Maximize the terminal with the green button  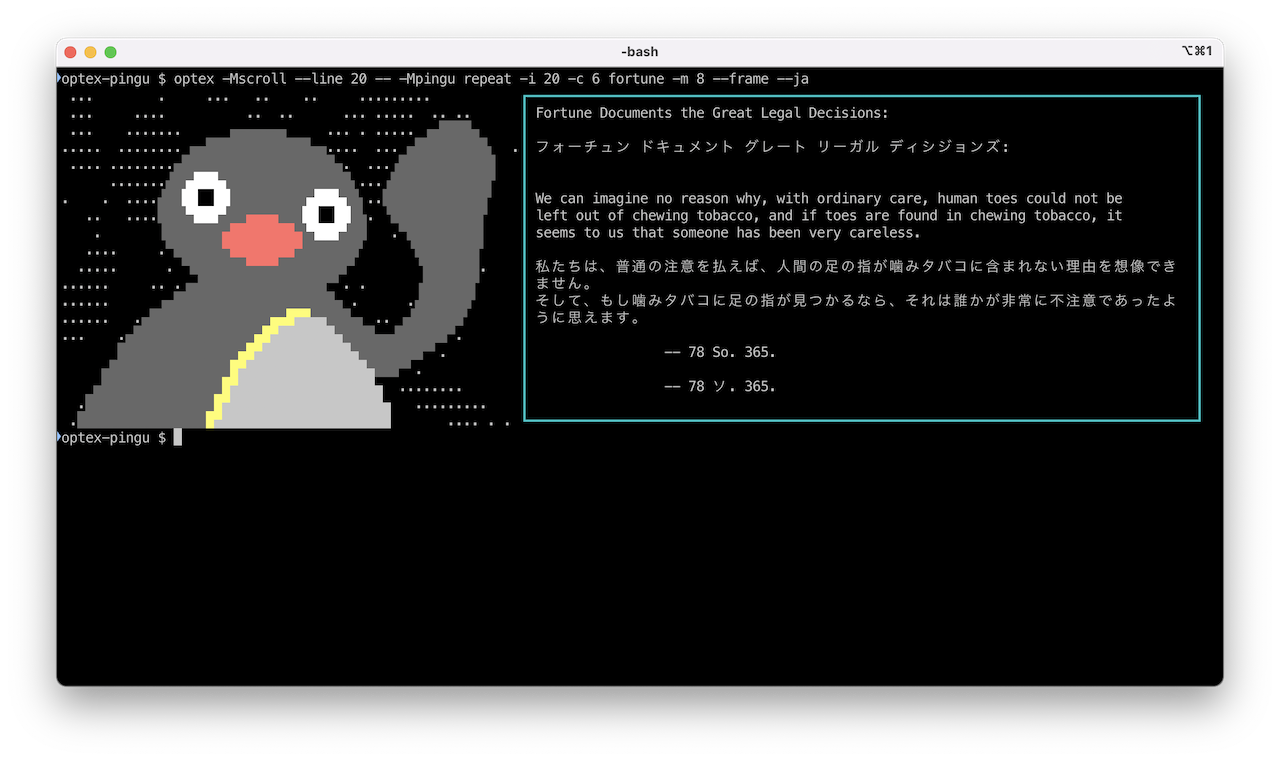pos(110,52)
